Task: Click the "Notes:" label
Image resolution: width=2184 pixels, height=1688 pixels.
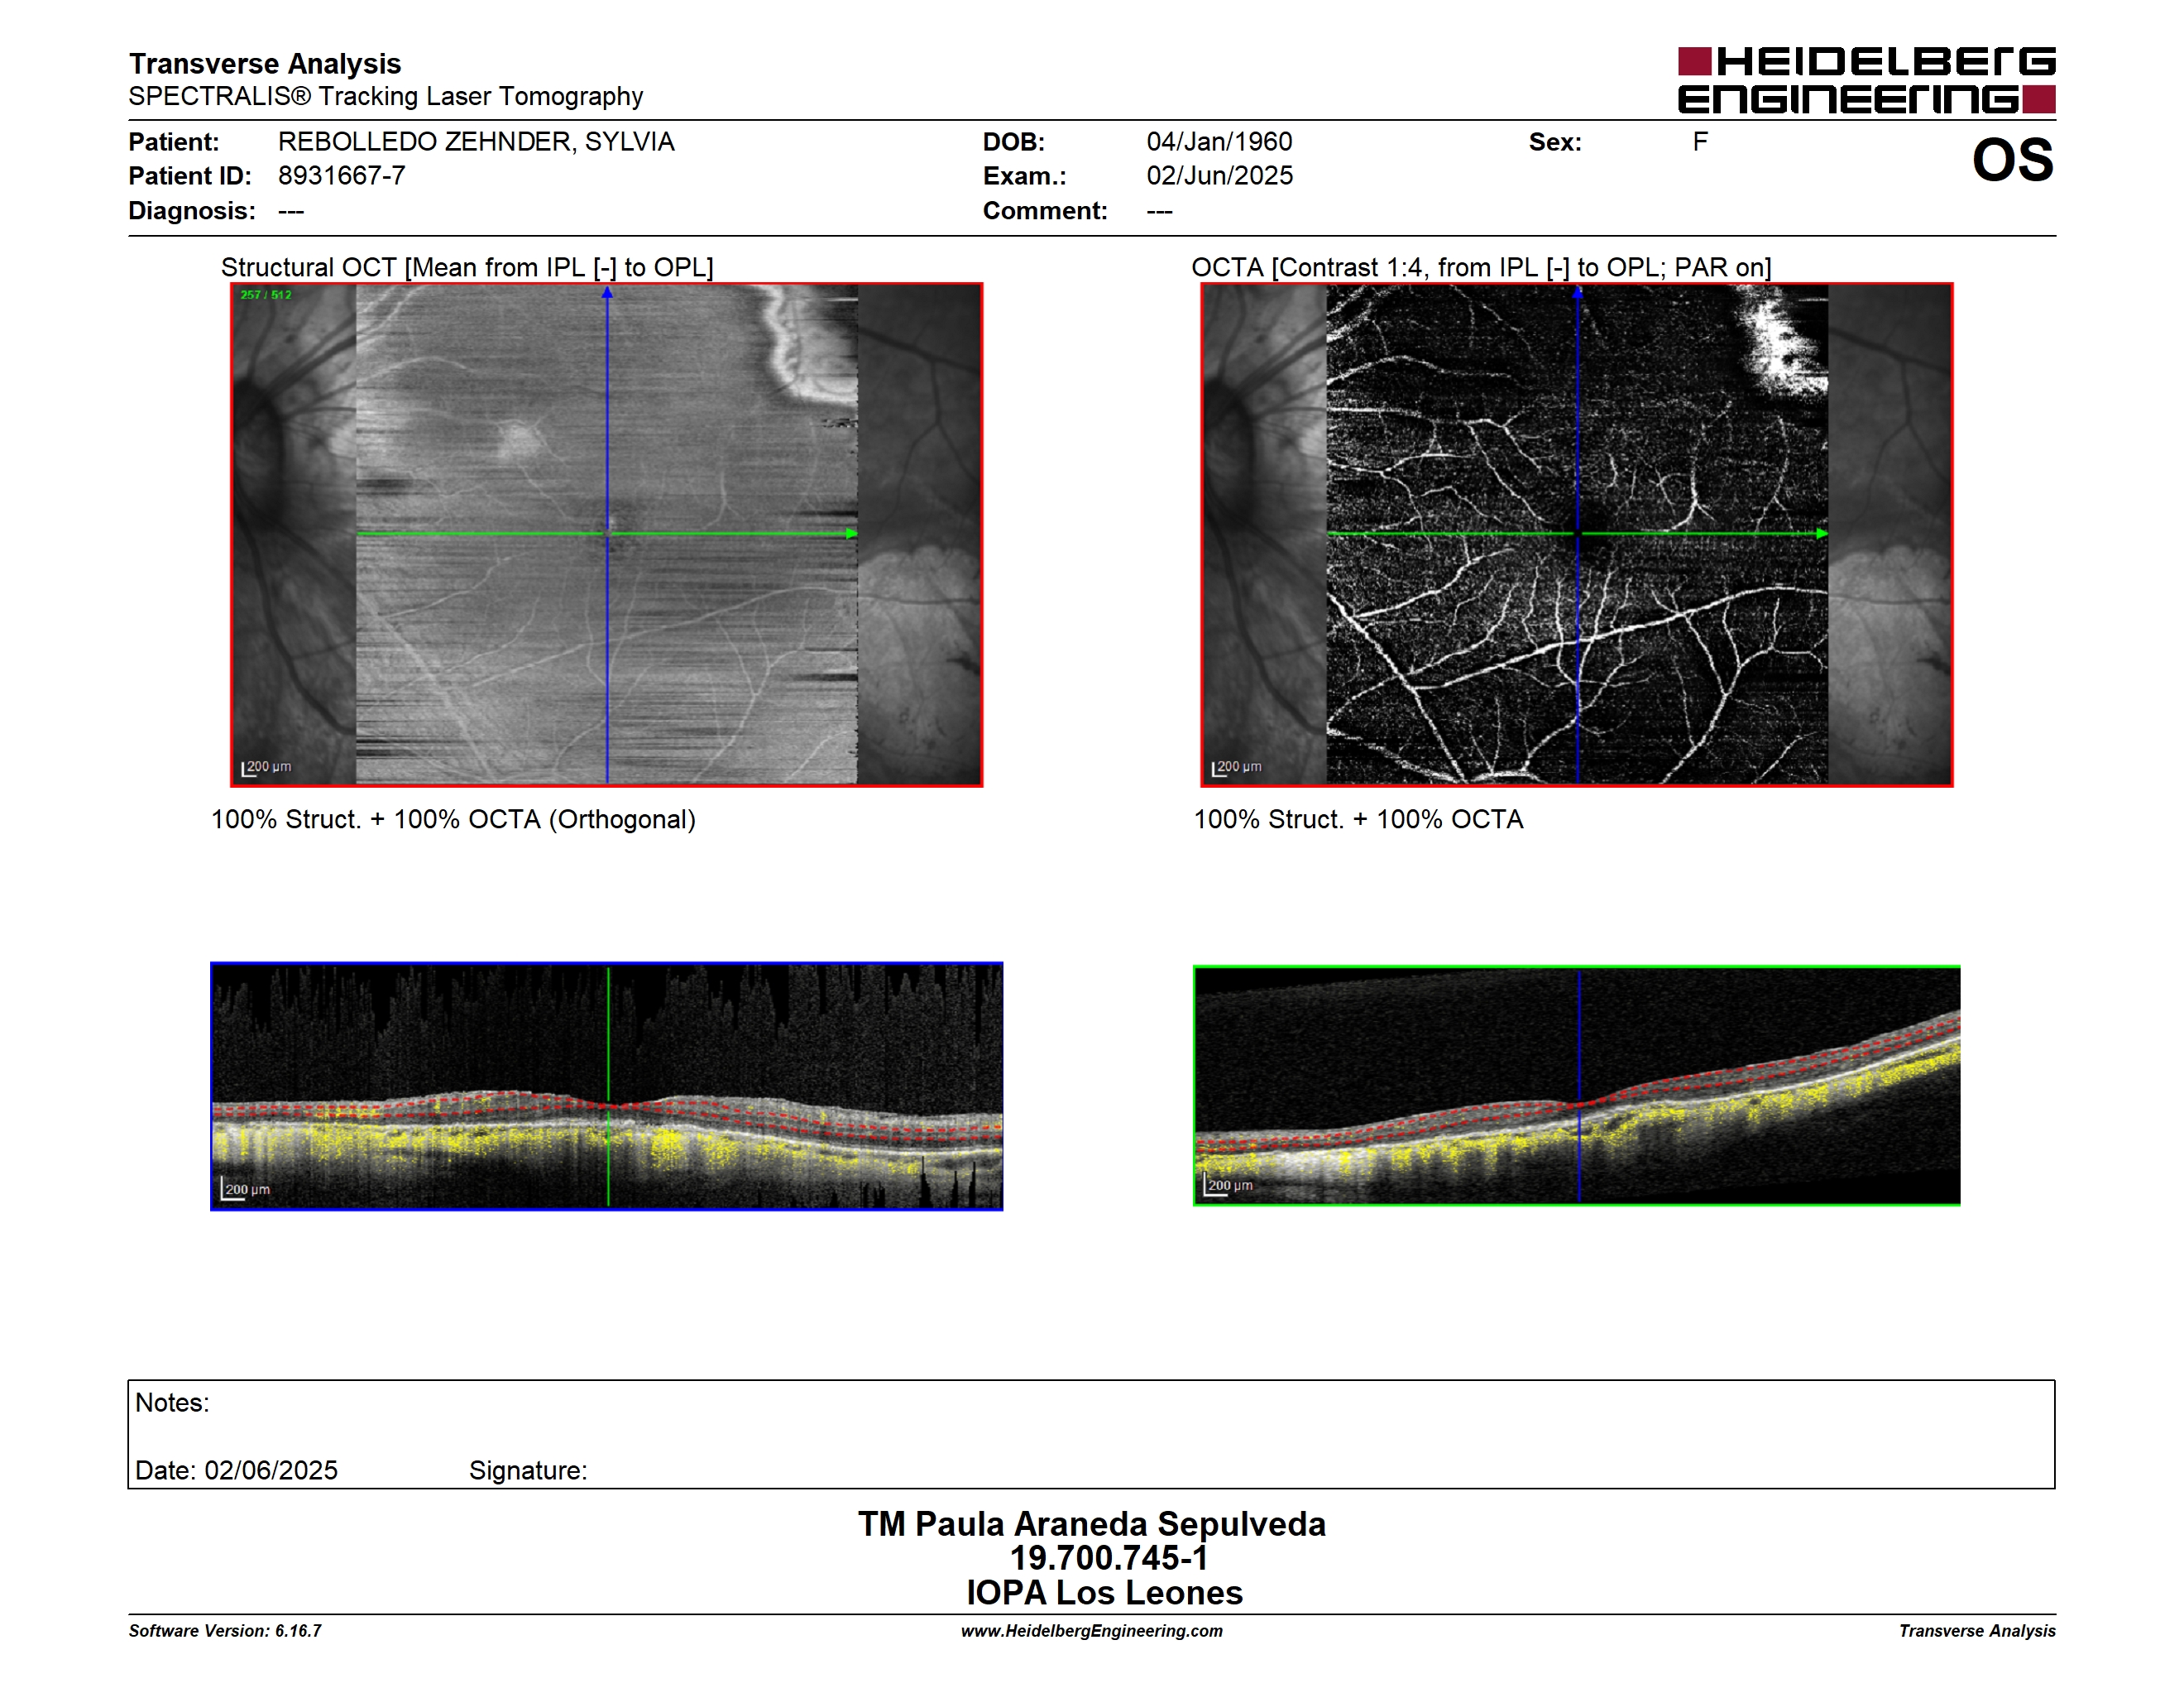Action: tap(172, 1403)
